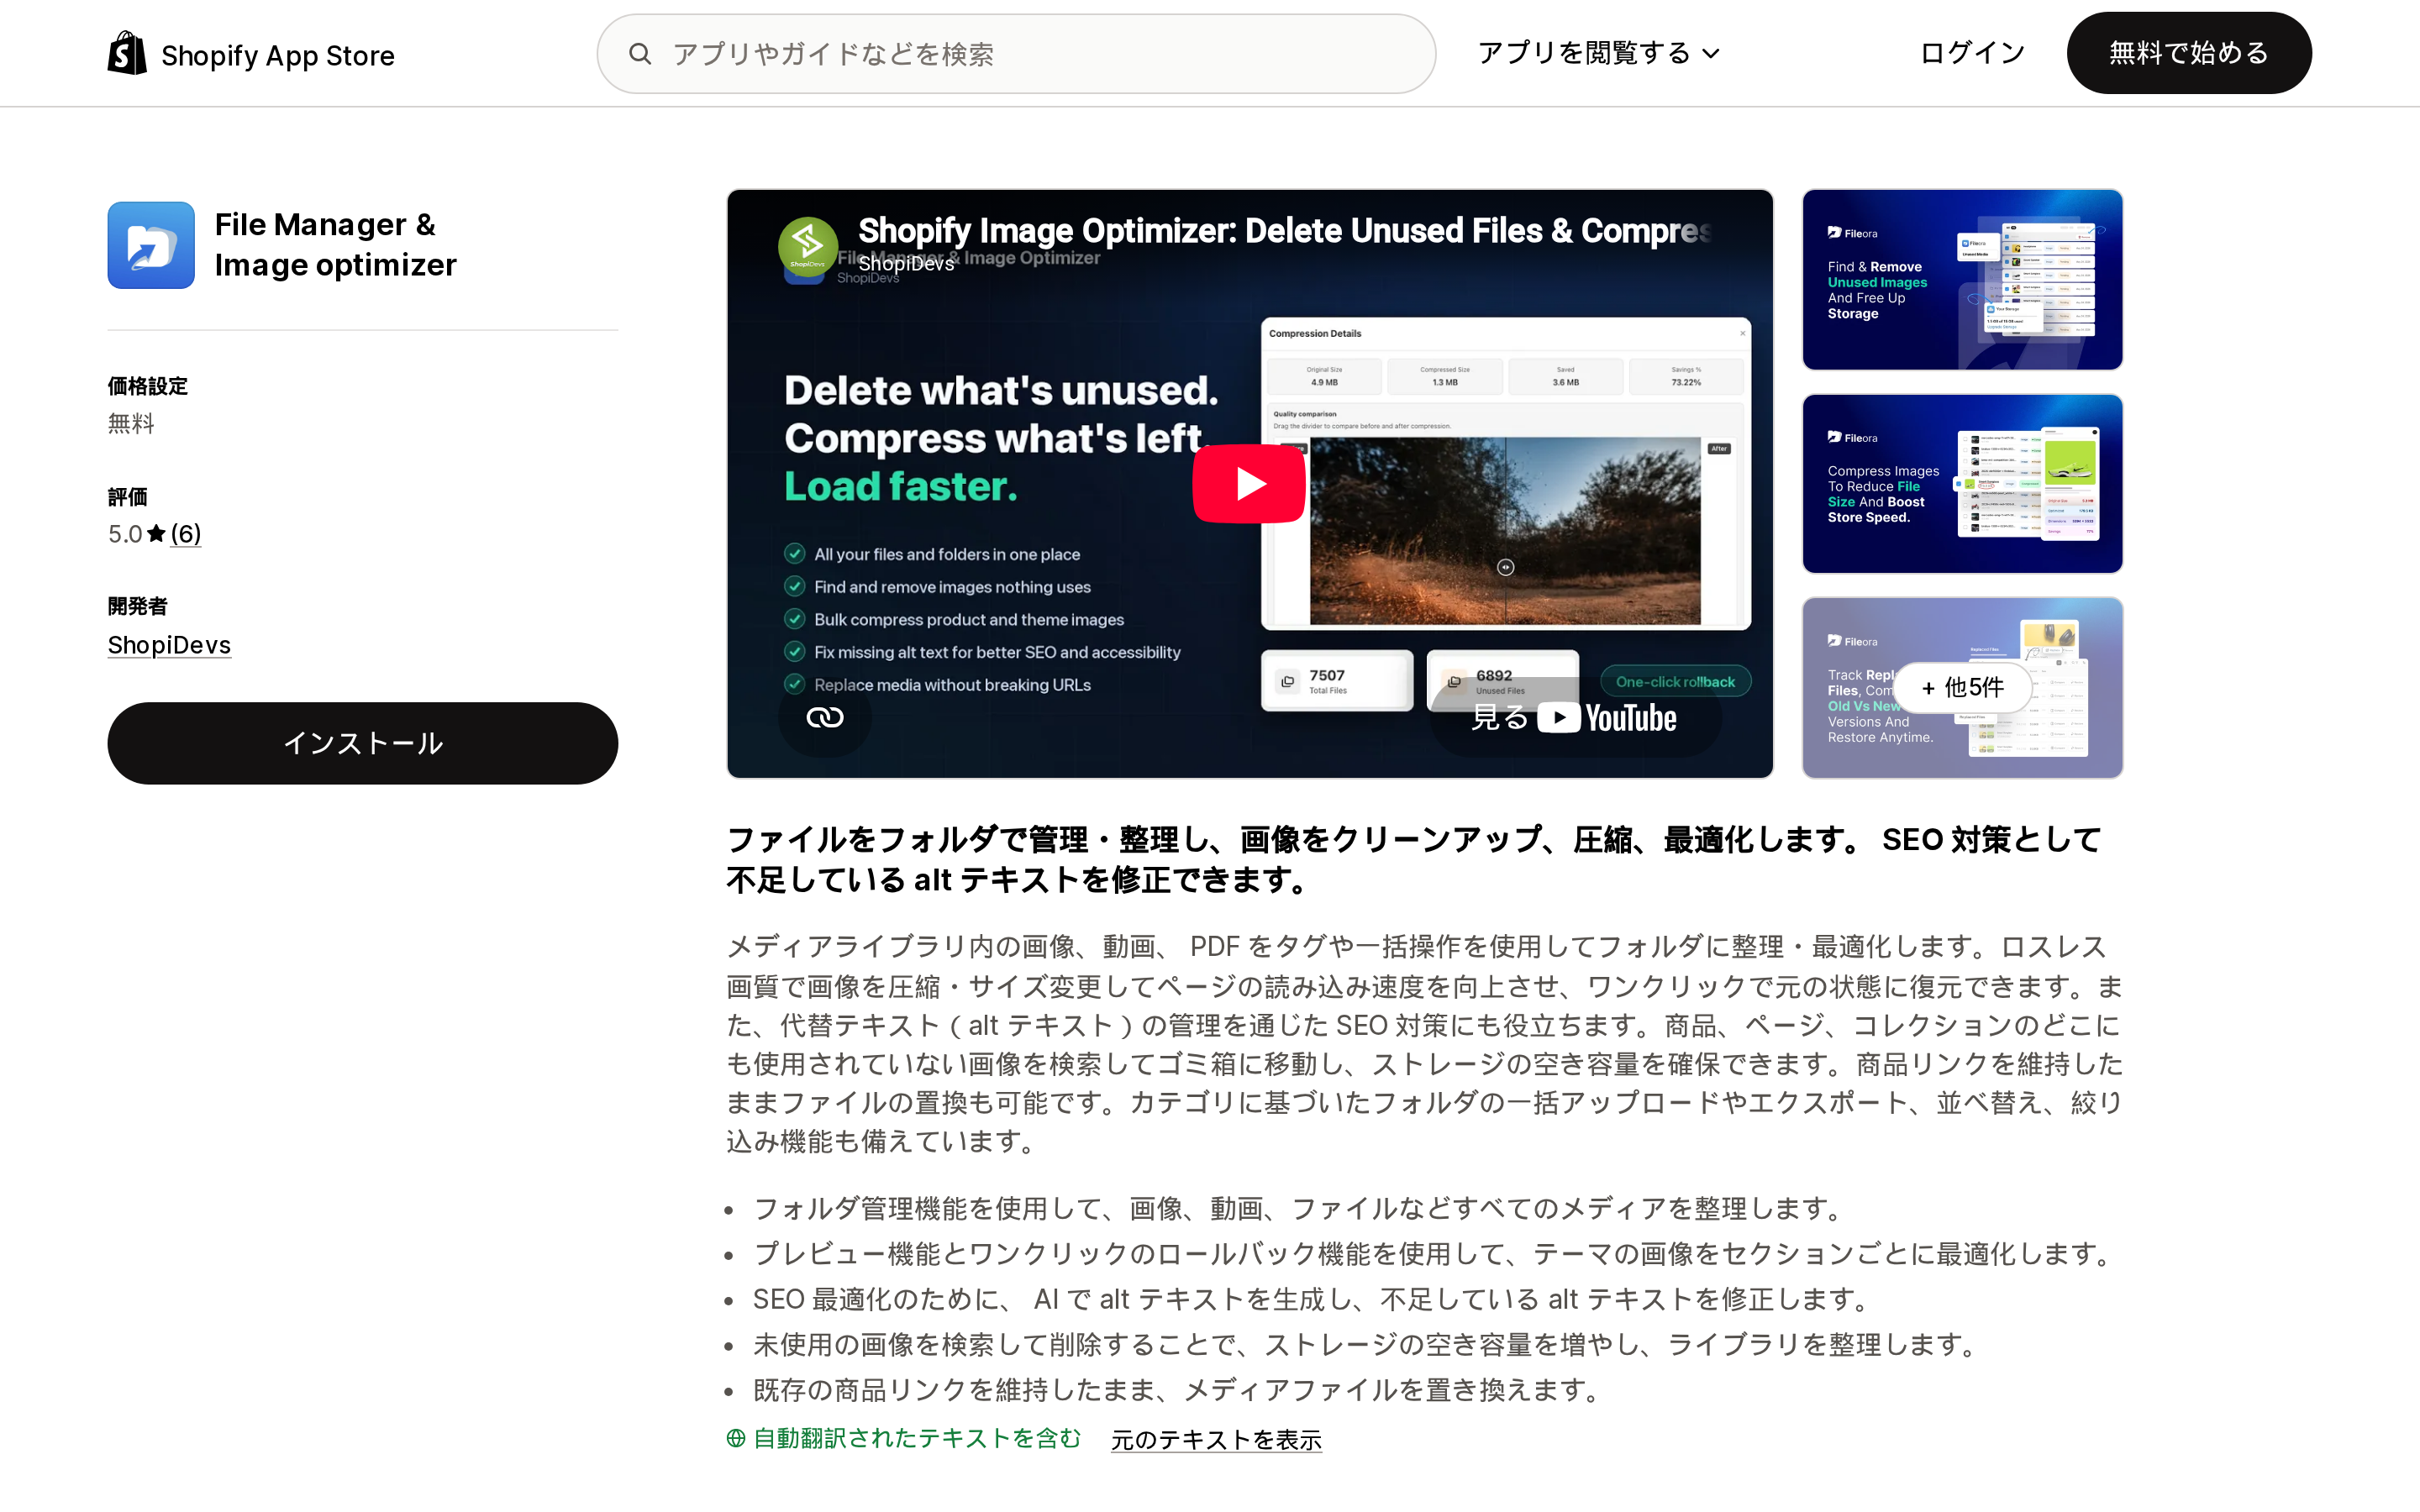The width and height of the screenshot is (2420, 1512).
Task: Expand the アプリを閲覧する dropdown
Action: (1597, 53)
